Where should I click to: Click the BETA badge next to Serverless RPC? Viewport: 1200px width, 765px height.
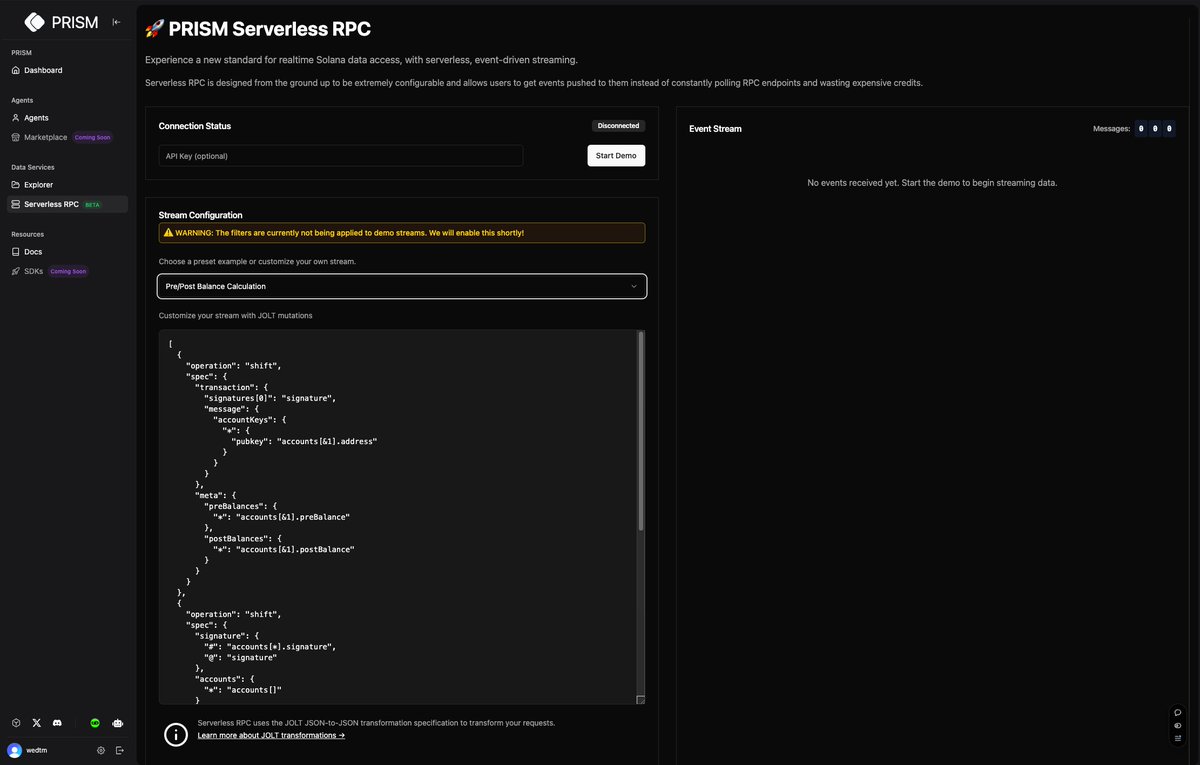[92, 205]
